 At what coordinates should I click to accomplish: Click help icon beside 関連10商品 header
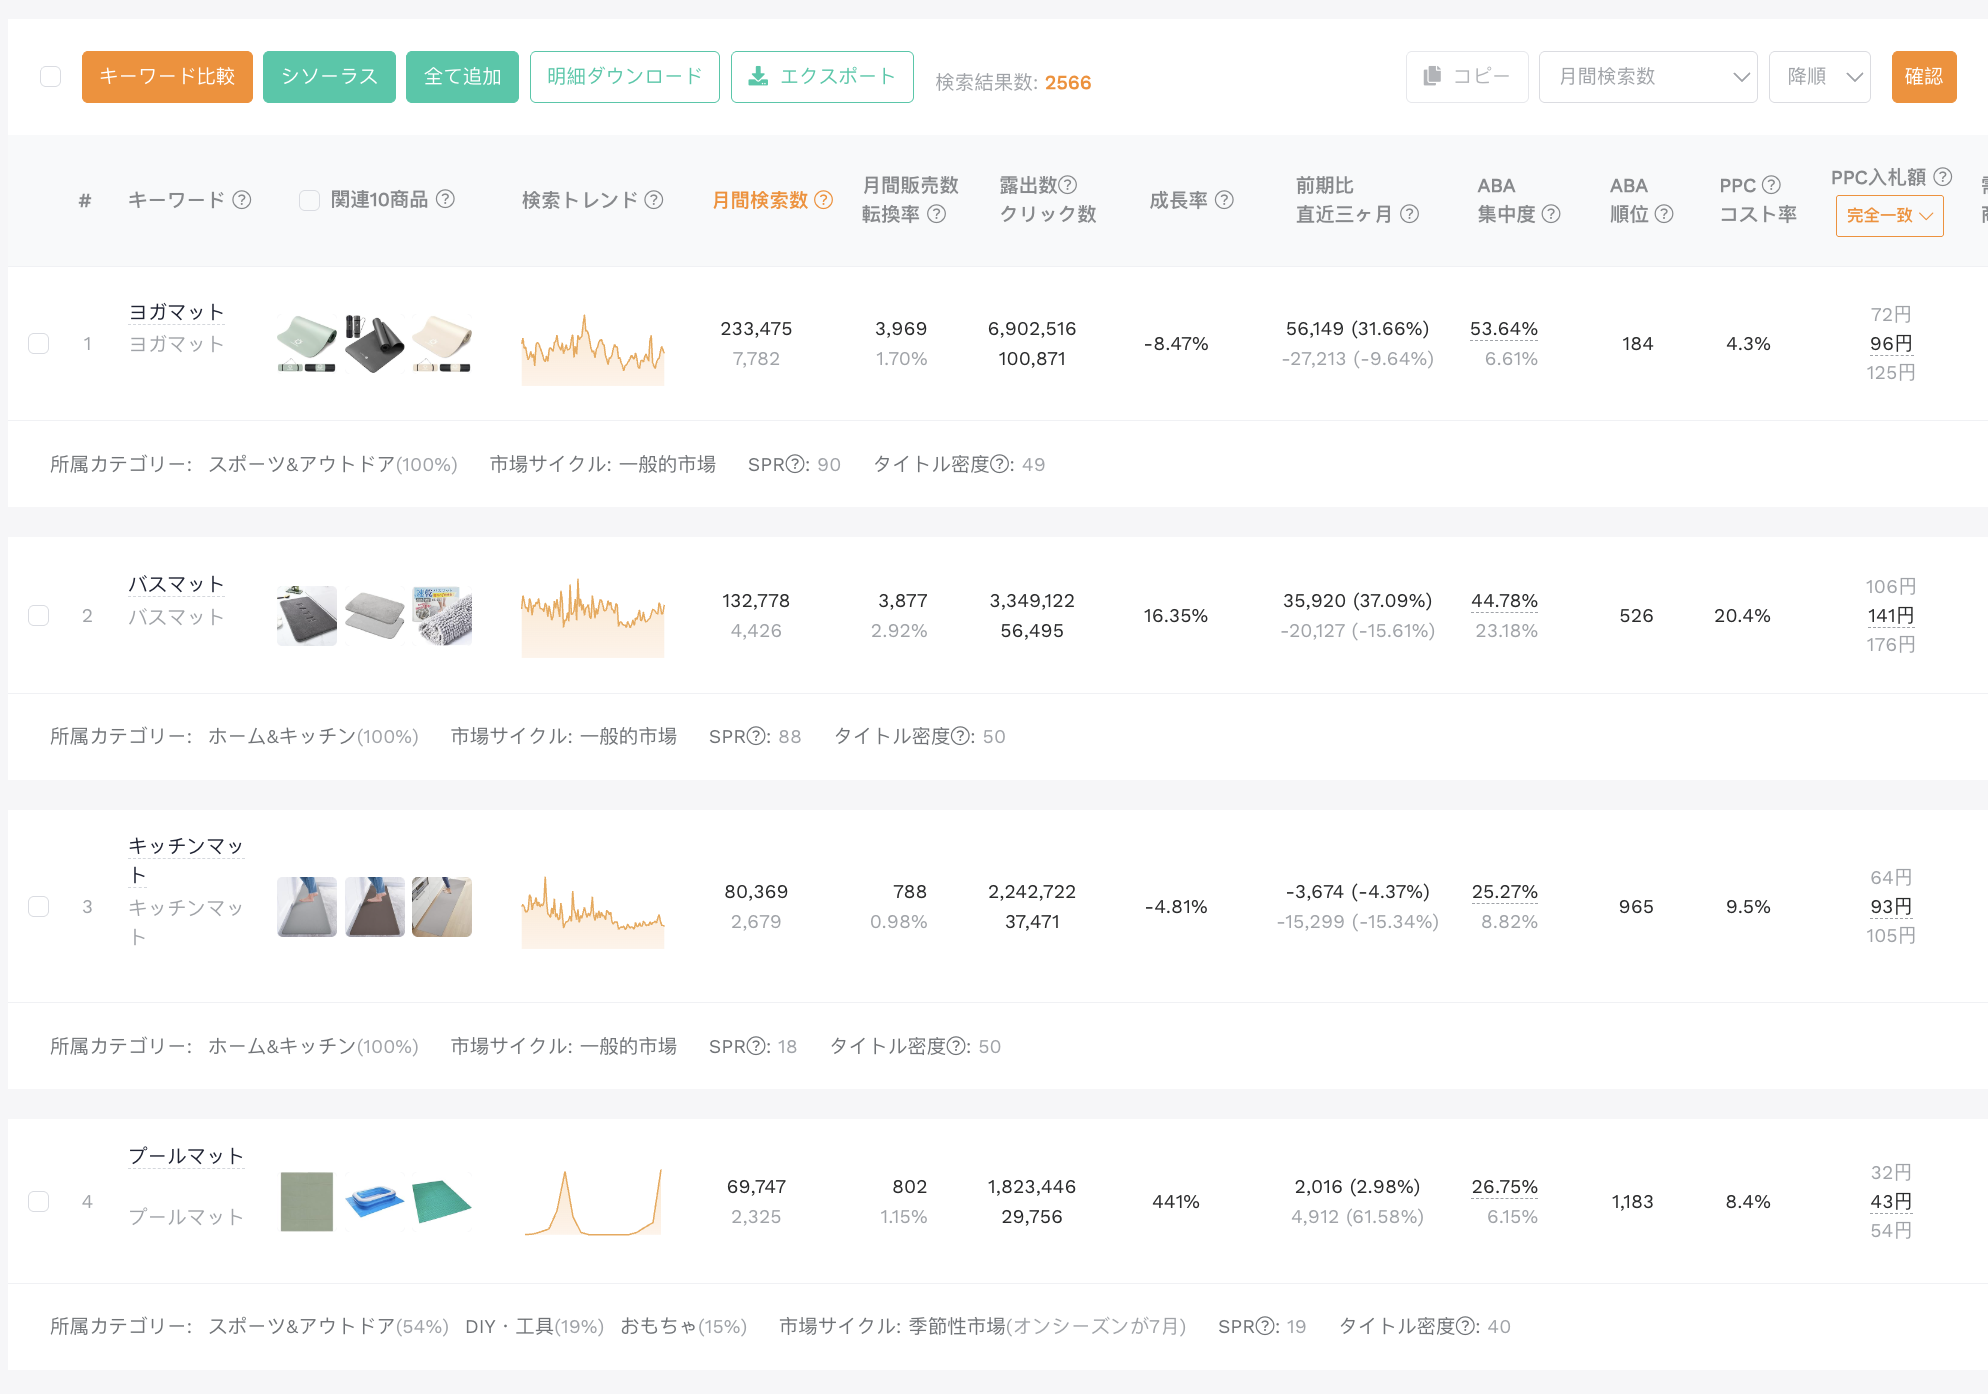point(446,199)
